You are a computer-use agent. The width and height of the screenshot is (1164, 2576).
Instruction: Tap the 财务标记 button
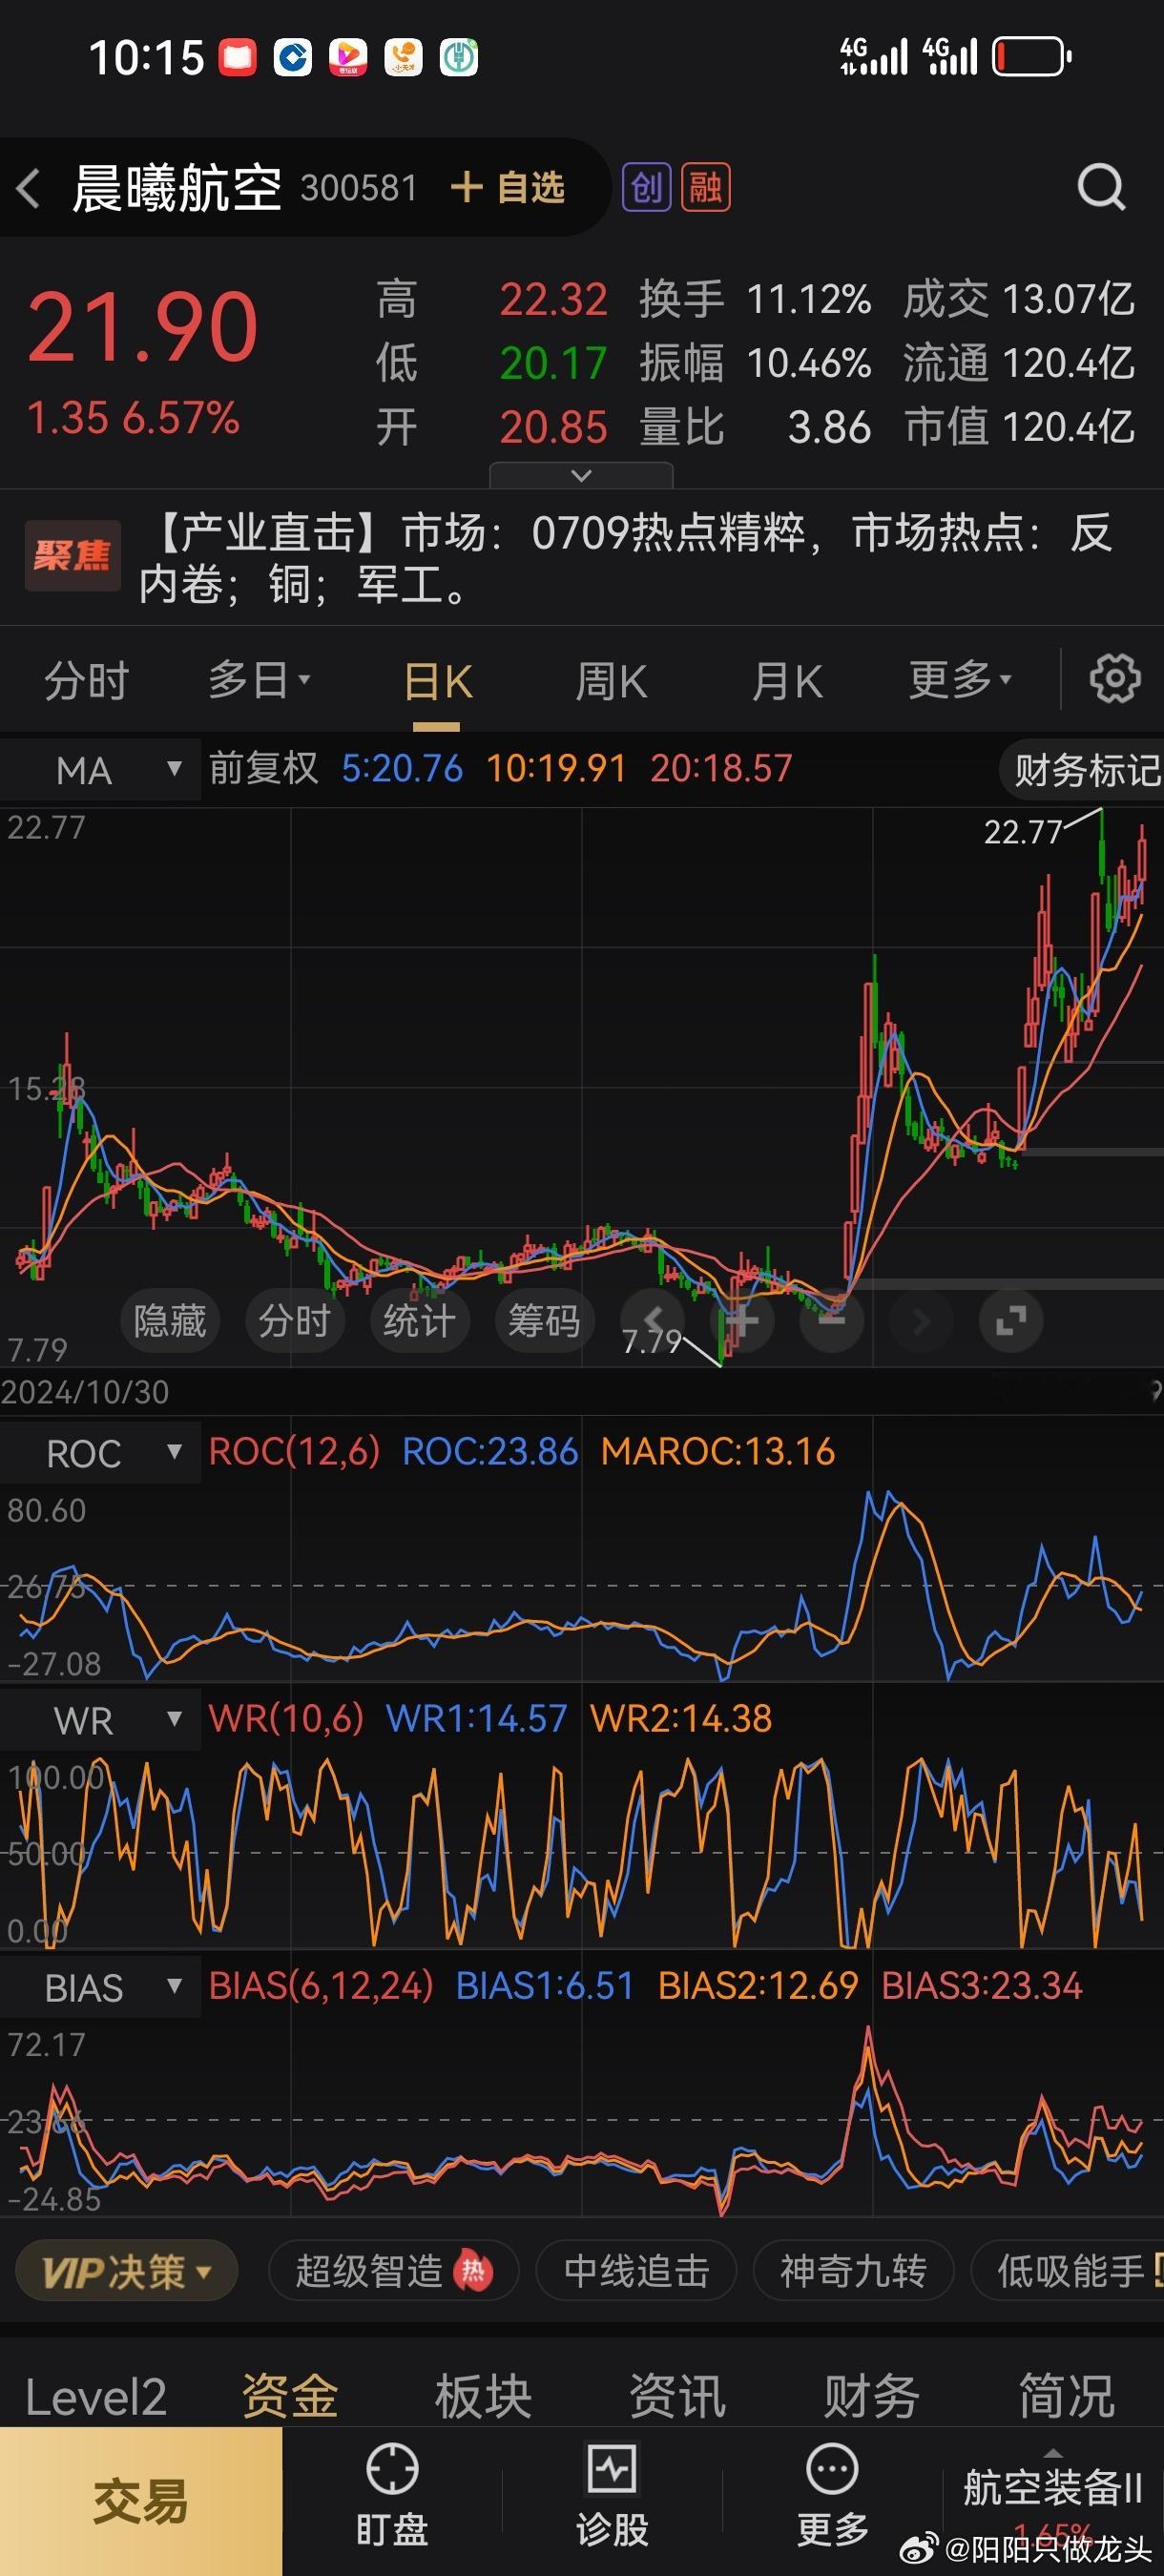click(x=1083, y=770)
